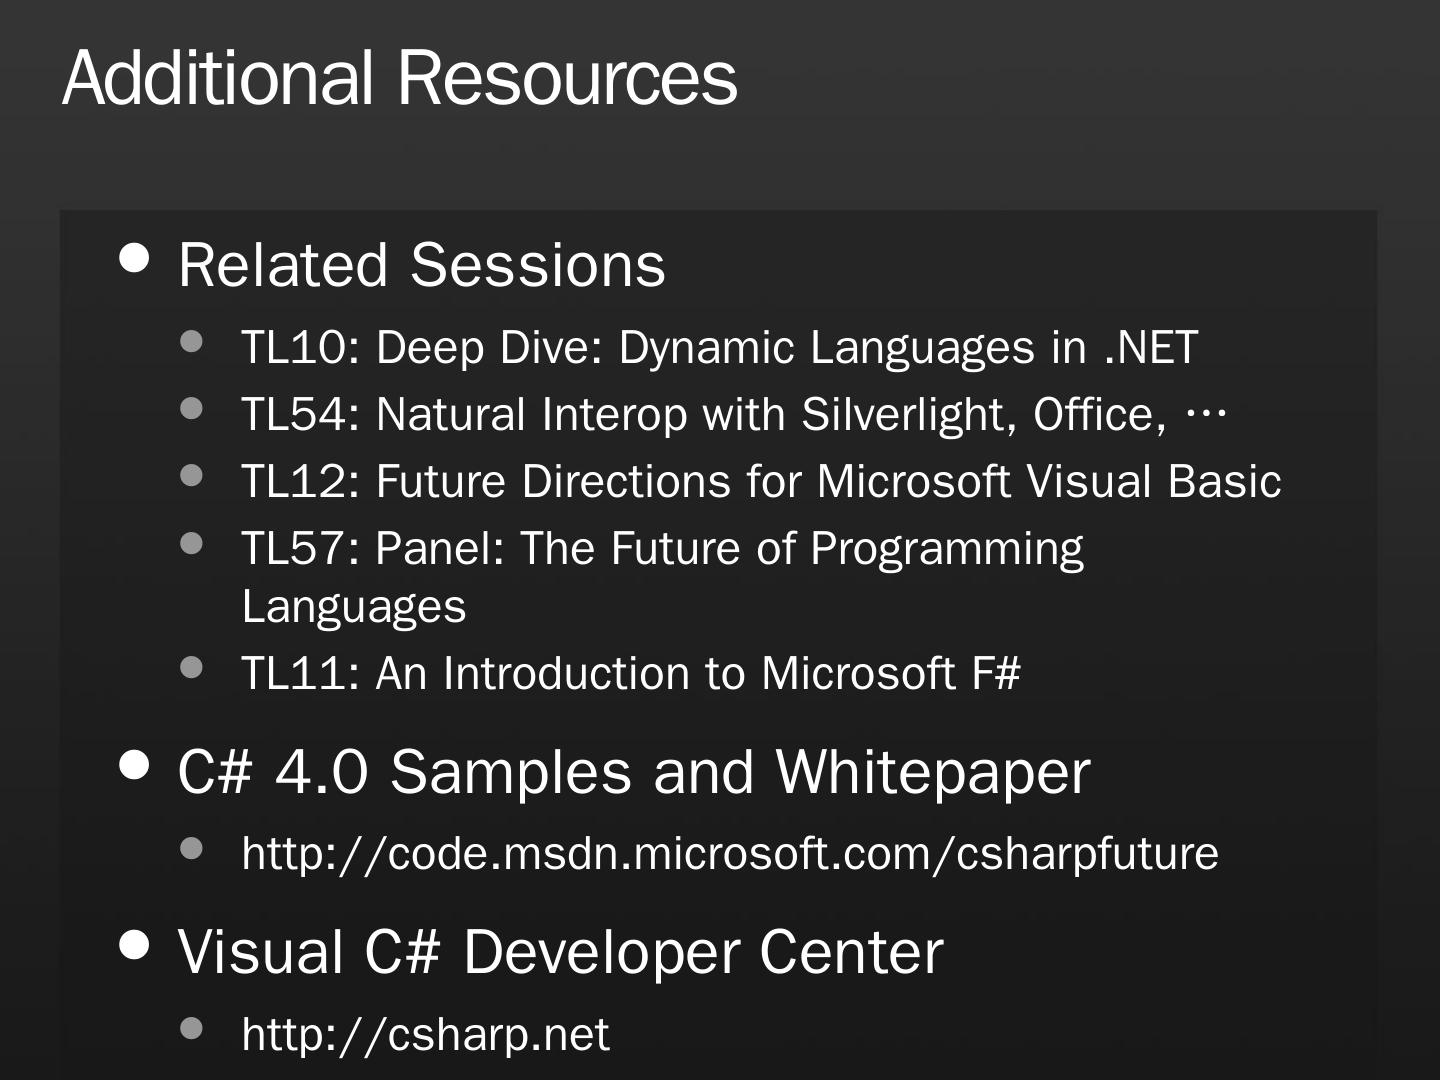The width and height of the screenshot is (1440, 1080).
Task: Click the small bullet before TL12
Action: (192, 475)
